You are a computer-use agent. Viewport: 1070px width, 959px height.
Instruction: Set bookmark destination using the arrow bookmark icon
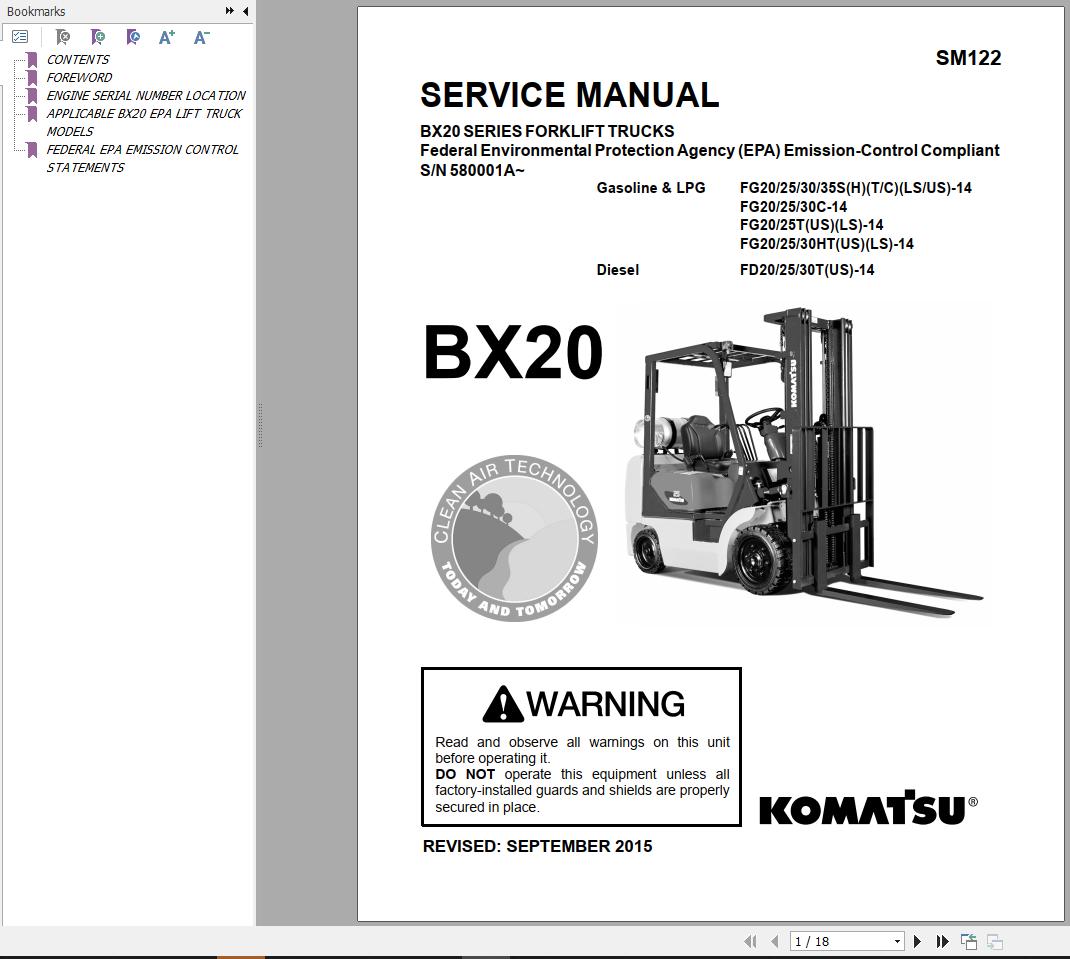(x=133, y=37)
